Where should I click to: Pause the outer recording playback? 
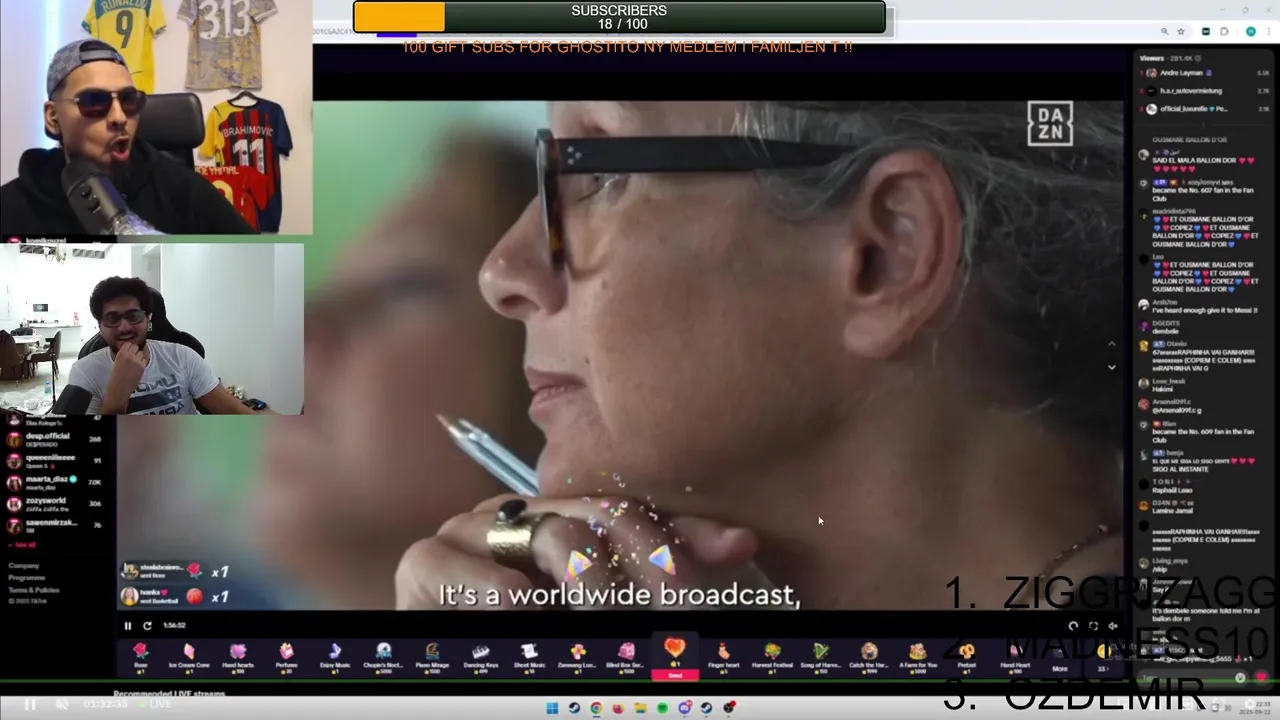(30, 705)
